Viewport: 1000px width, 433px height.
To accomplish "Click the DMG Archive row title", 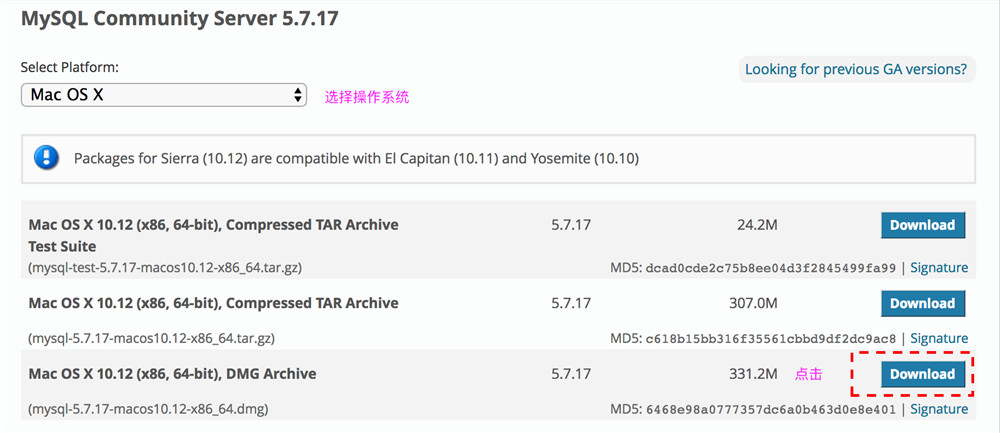I will click(172, 374).
